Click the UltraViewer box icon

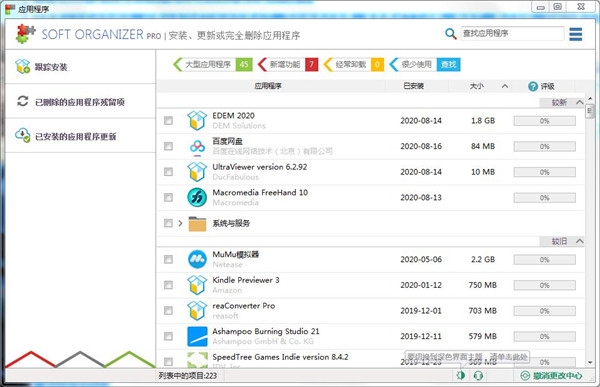click(x=197, y=172)
